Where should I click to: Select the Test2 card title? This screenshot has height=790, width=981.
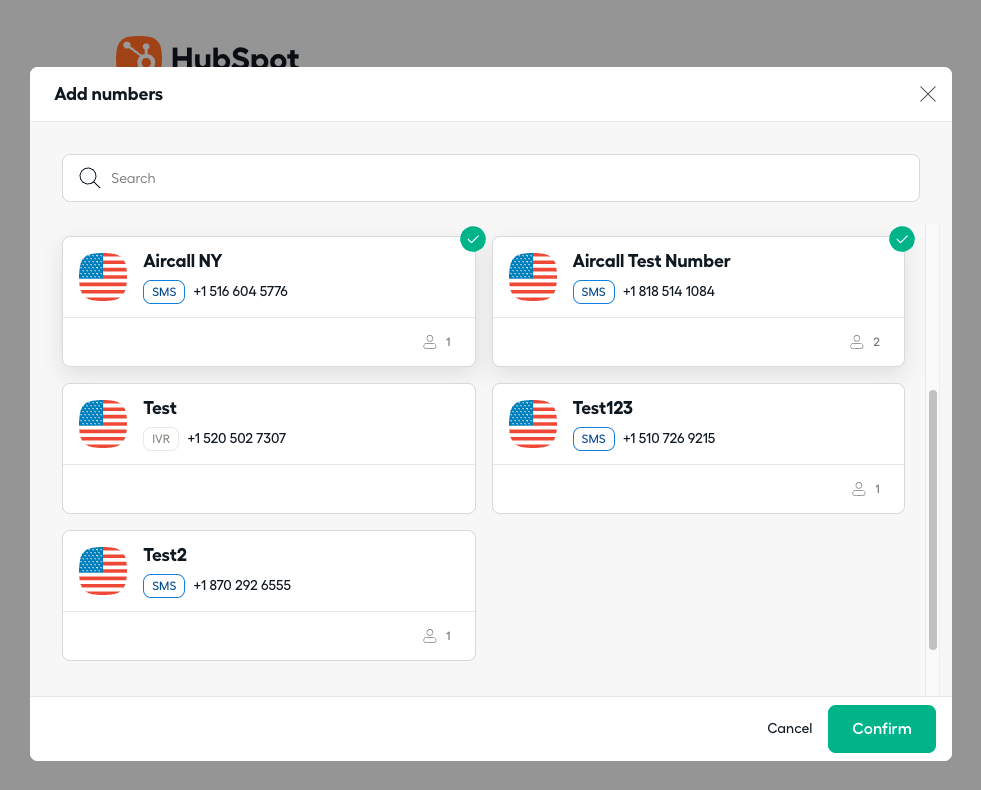(165, 555)
